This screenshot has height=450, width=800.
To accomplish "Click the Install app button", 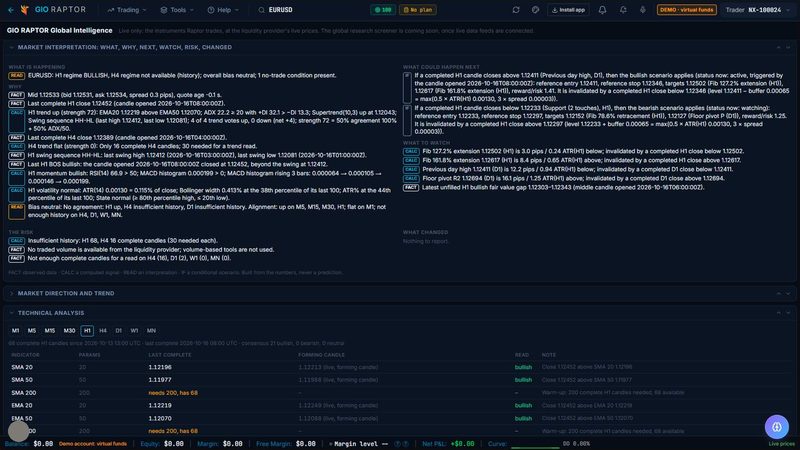I will click(568, 10).
